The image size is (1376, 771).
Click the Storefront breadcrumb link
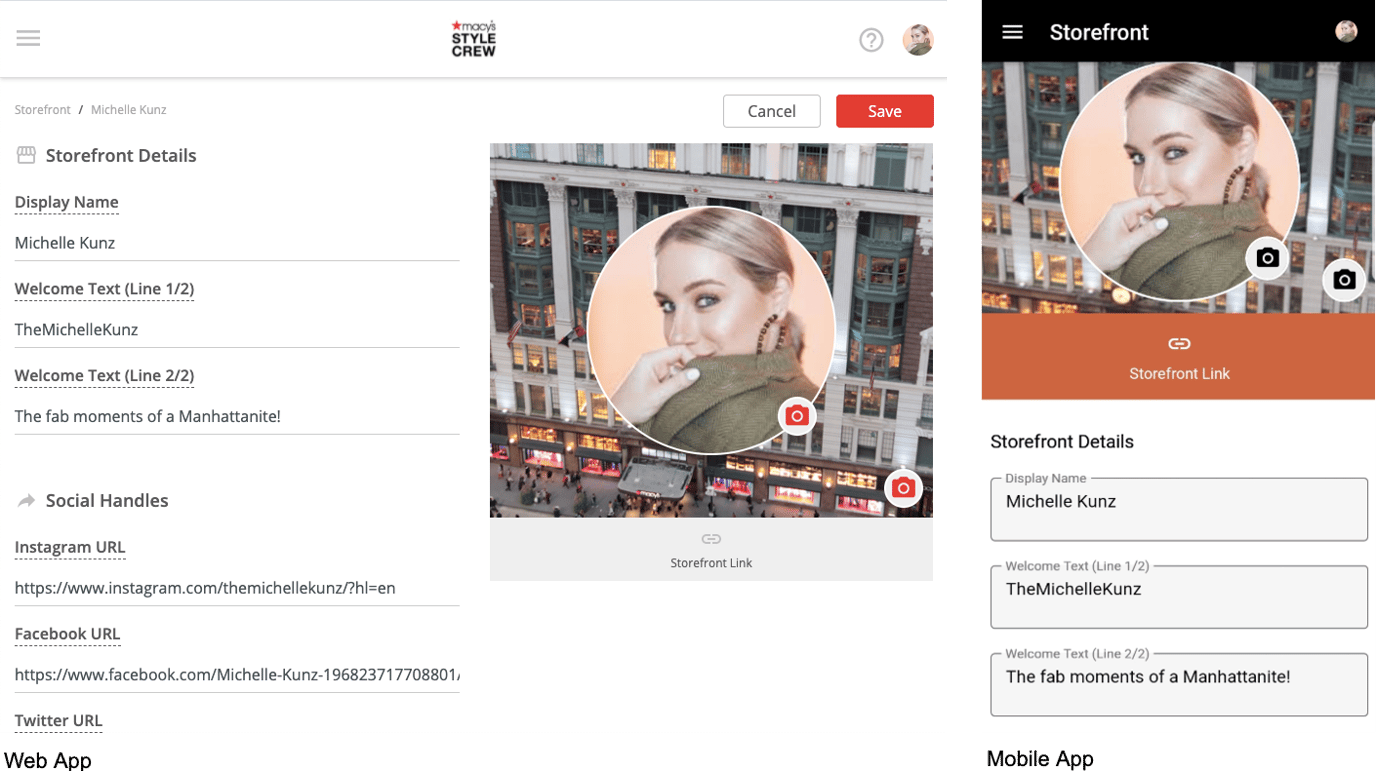click(42, 109)
